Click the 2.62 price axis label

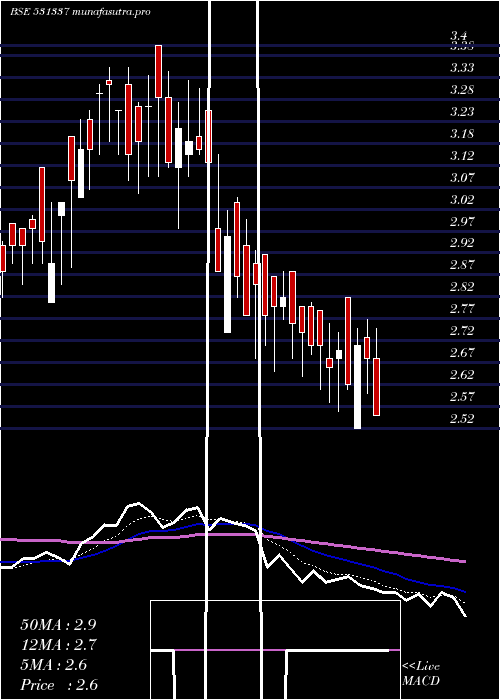click(462, 375)
